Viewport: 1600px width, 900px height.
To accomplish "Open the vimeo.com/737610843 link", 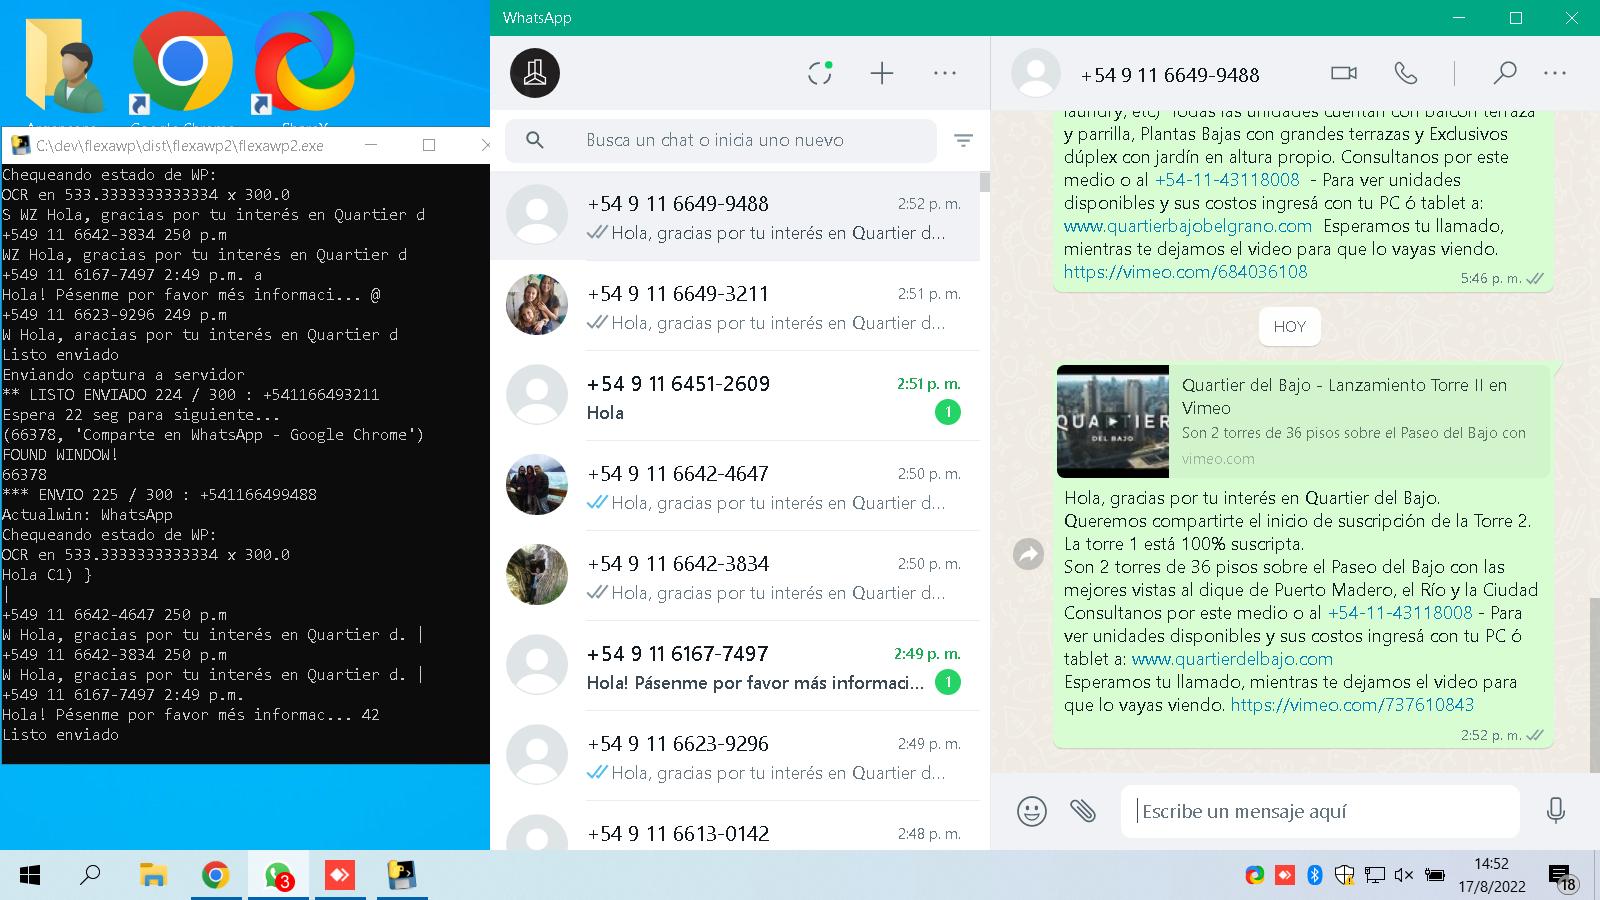I will [1352, 705].
